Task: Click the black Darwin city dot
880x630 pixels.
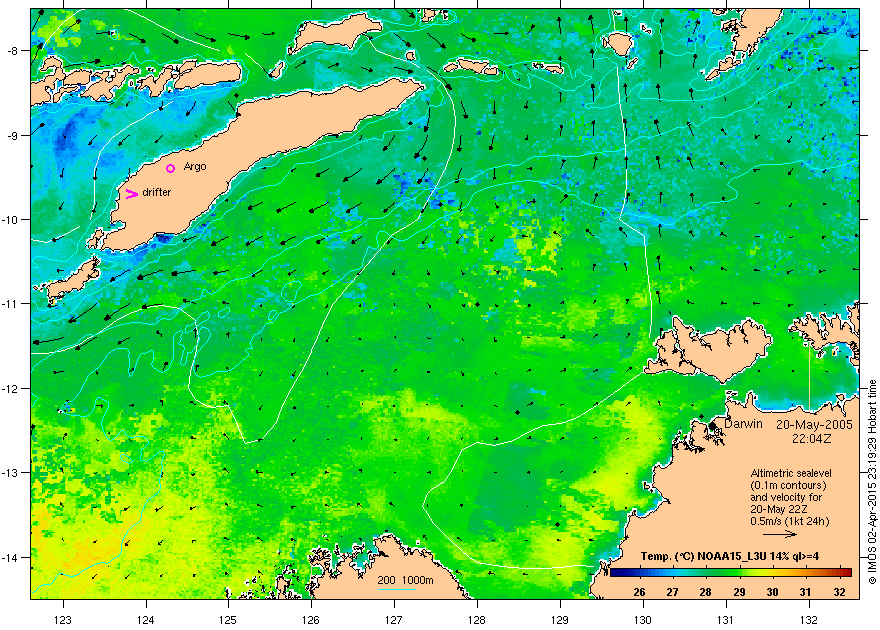Action: click(712, 426)
